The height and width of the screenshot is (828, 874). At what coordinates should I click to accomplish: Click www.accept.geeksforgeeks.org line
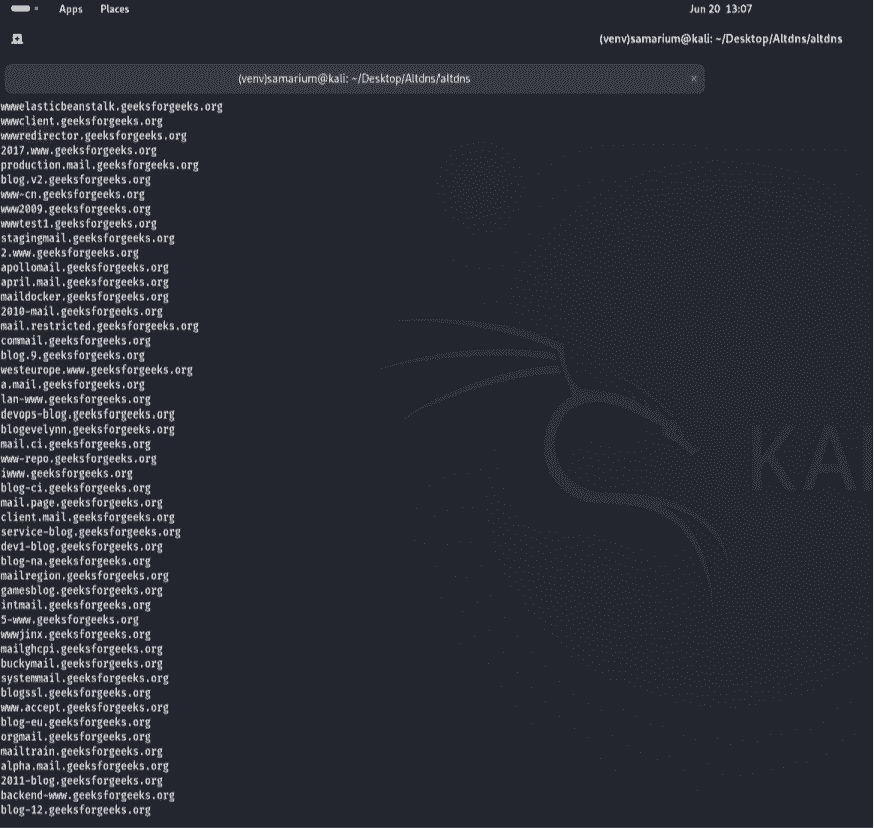pyautogui.click(x=85, y=708)
